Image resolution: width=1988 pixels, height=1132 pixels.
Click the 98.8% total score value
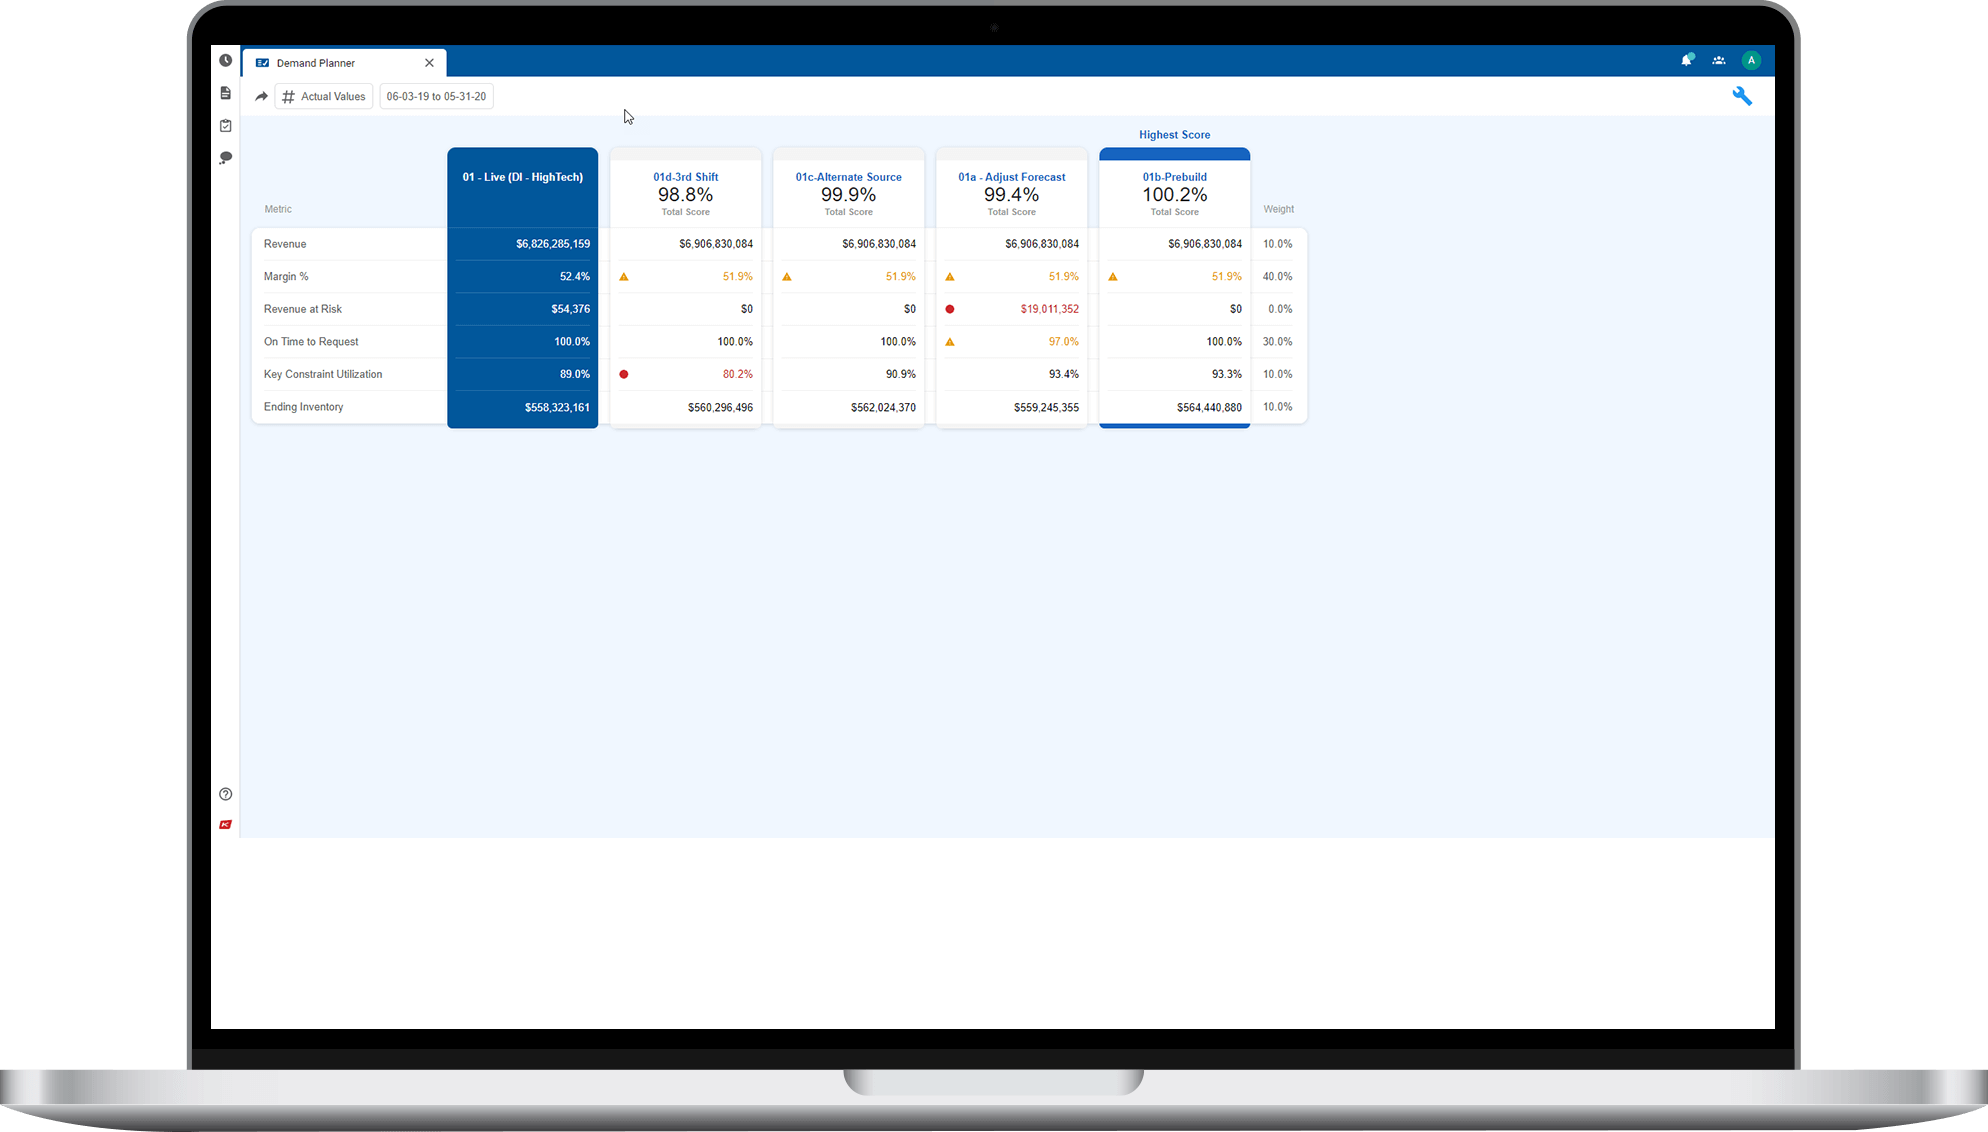pyautogui.click(x=686, y=195)
